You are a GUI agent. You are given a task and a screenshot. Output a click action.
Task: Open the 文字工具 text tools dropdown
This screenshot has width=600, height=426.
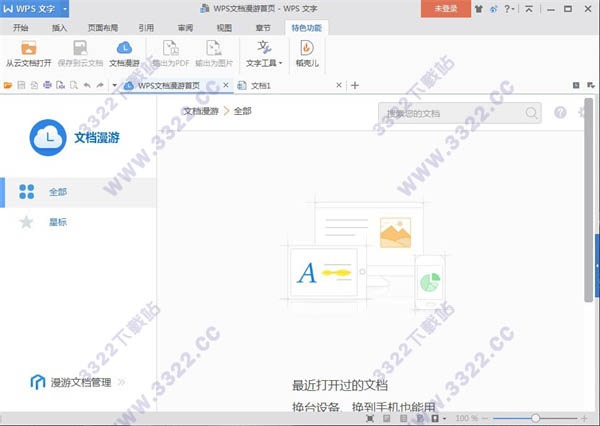pos(264,54)
